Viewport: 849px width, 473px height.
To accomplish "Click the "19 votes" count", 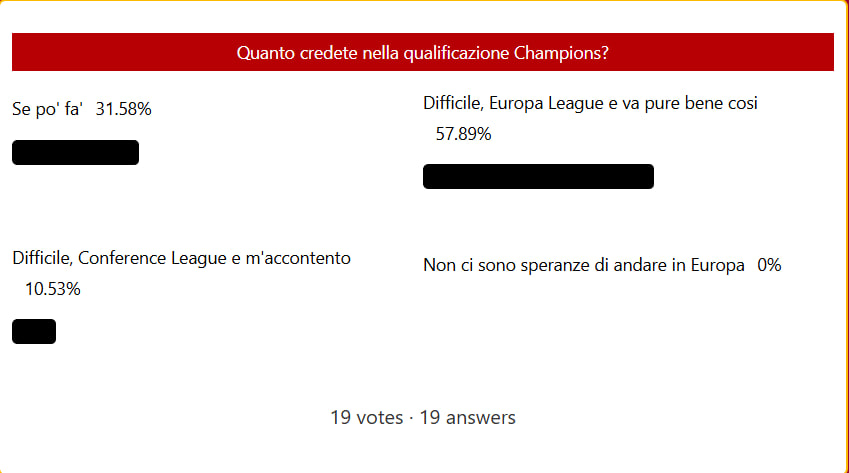I will [367, 417].
